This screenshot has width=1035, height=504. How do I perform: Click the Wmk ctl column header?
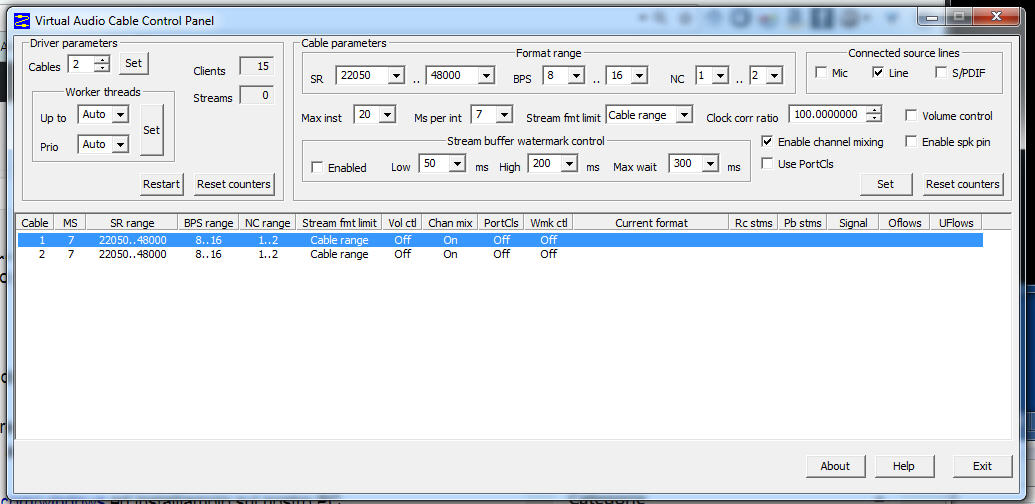(549, 223)
